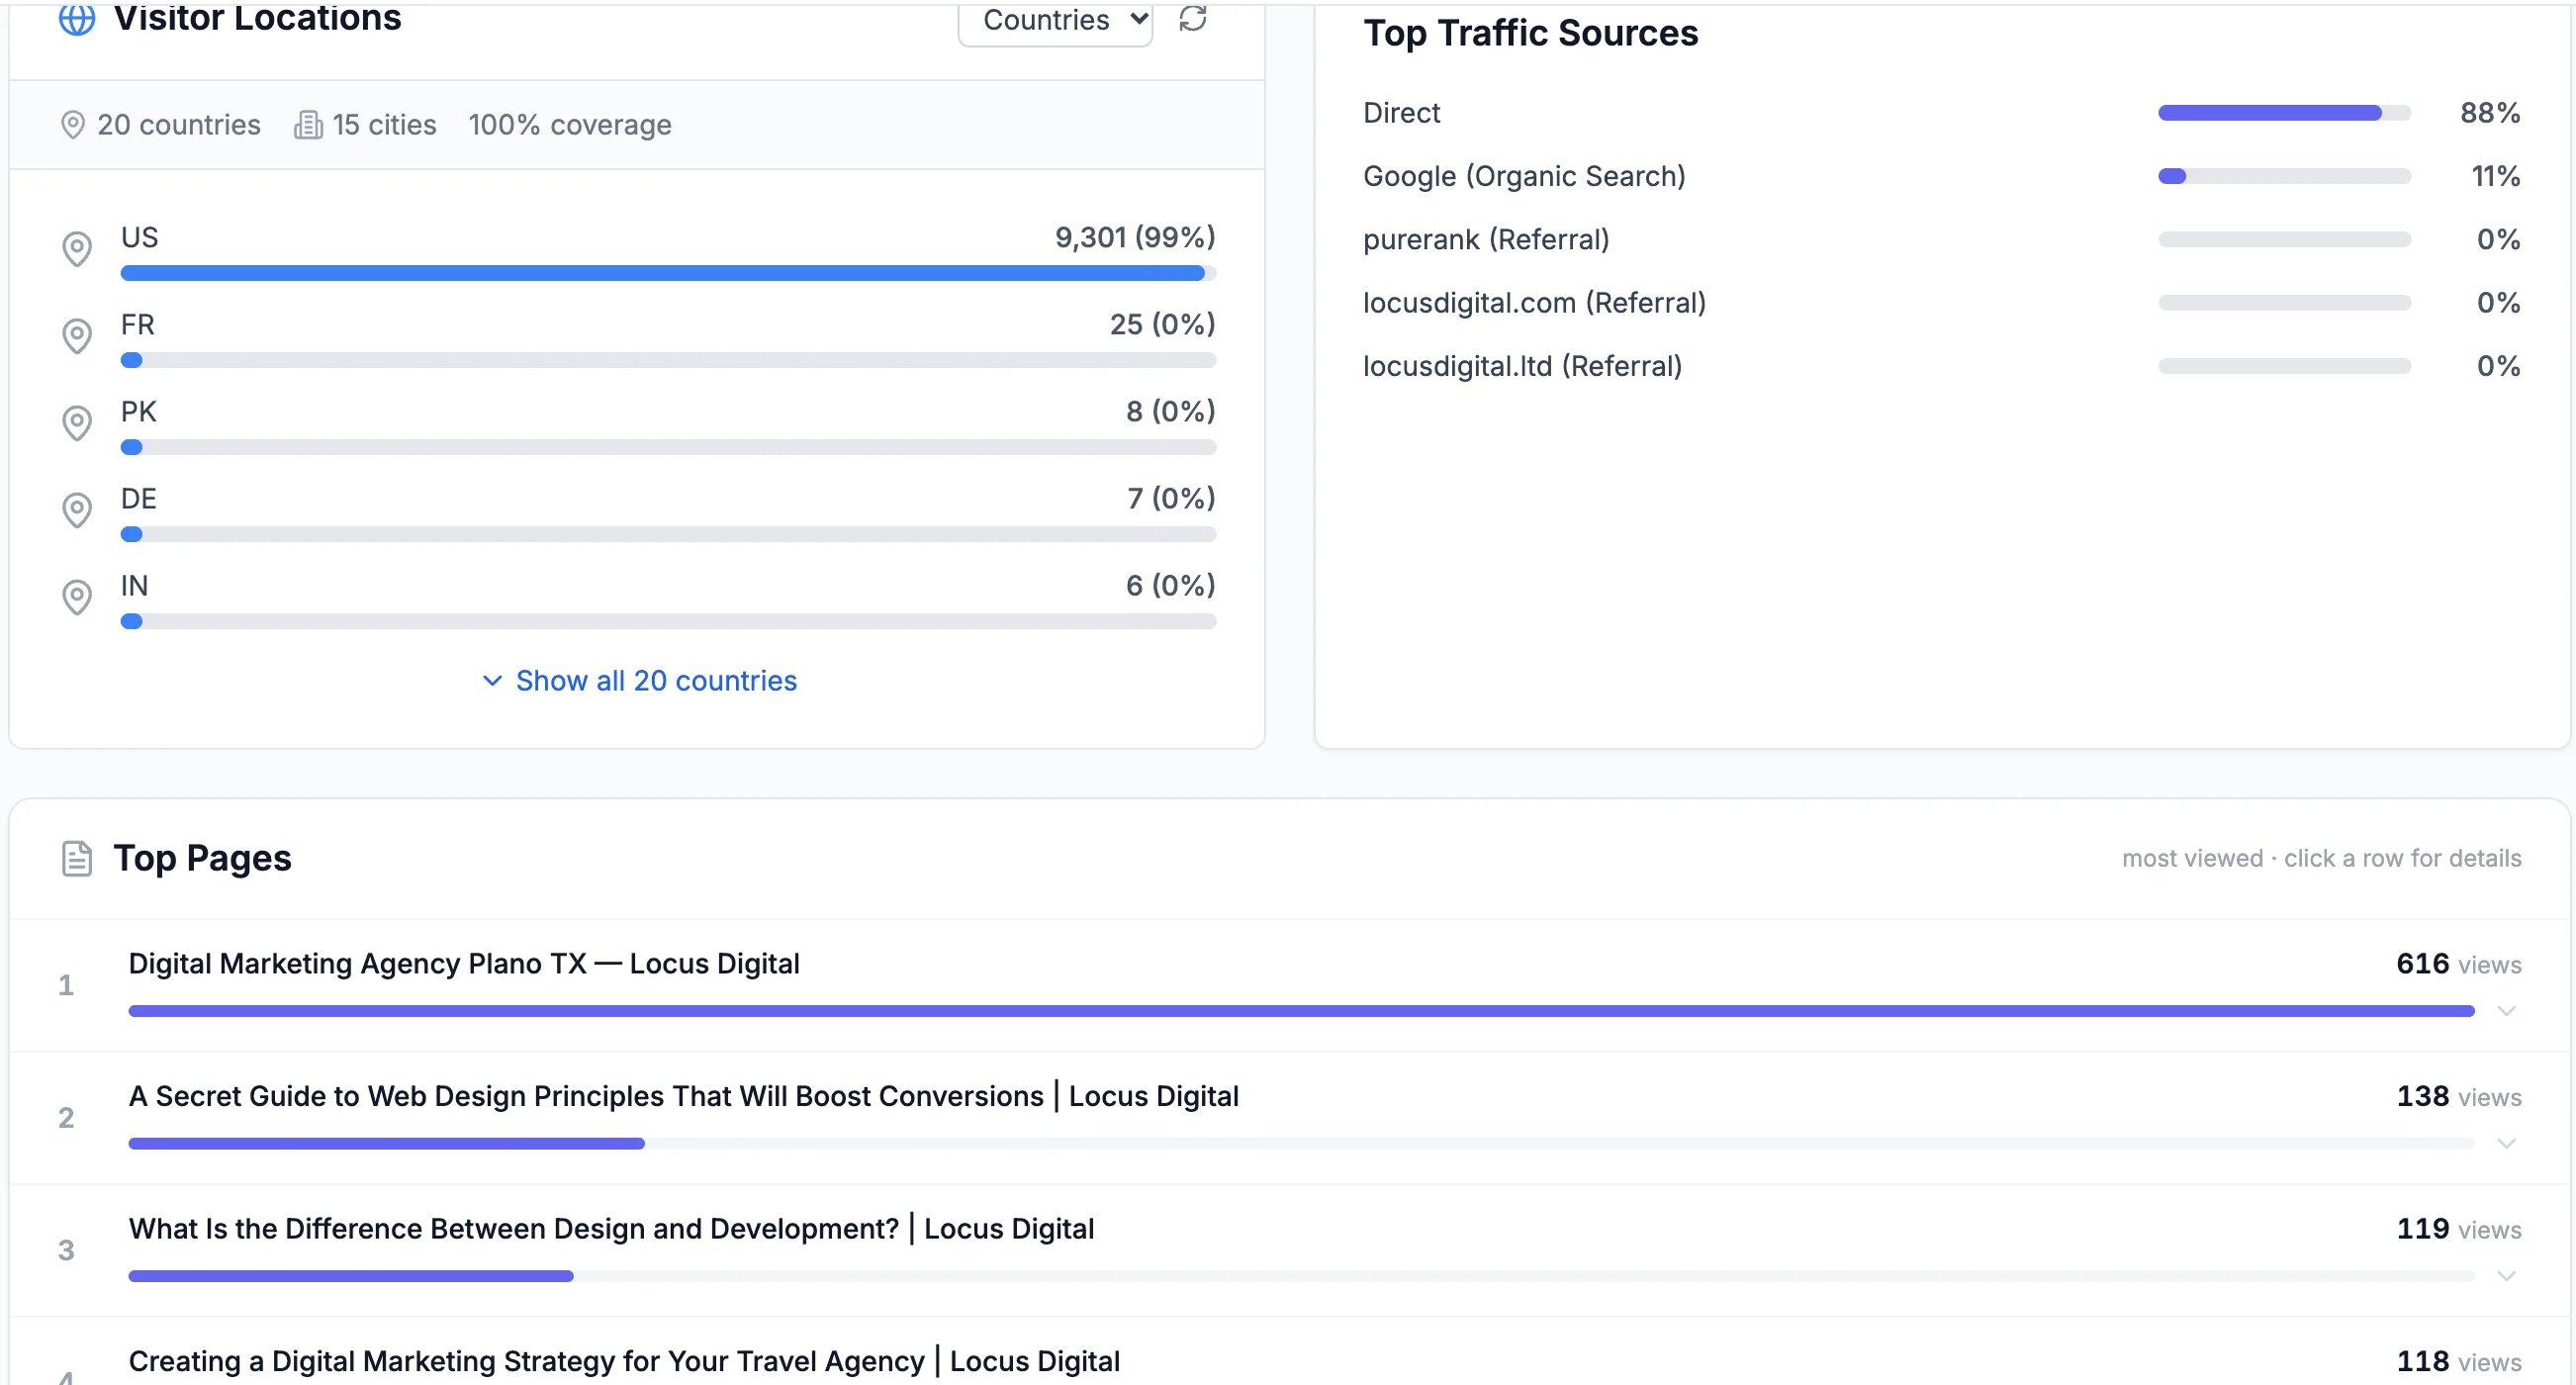The height and width of the screenshot is (1385, 2576).
Task: Open Digital Marketing Agency Plano TX page details
Action: (464, 964)
